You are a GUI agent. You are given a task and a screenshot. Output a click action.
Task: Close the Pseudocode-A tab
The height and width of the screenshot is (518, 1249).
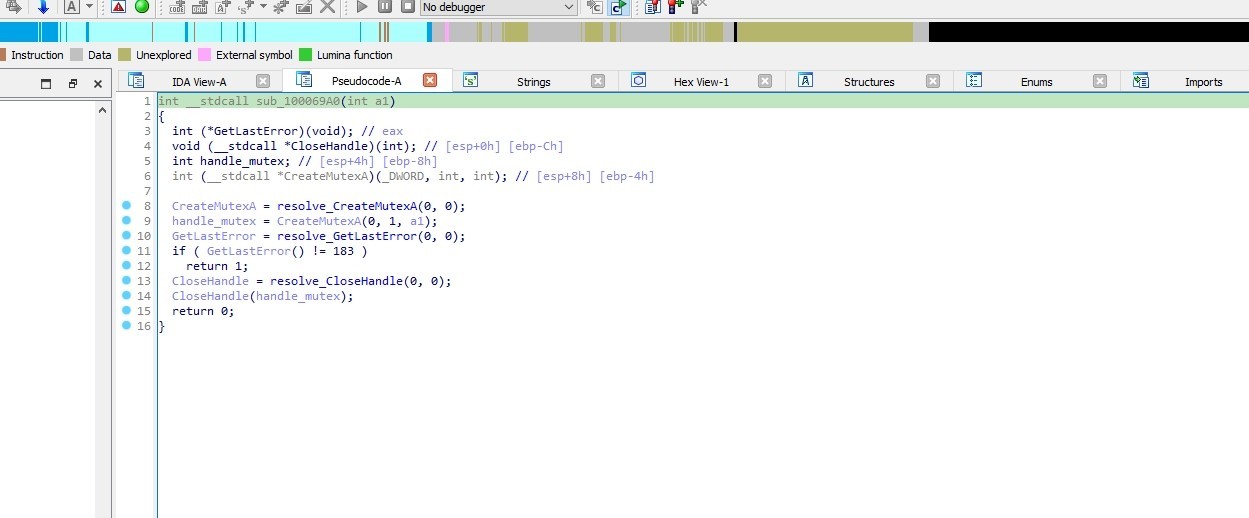coord(430,81)
